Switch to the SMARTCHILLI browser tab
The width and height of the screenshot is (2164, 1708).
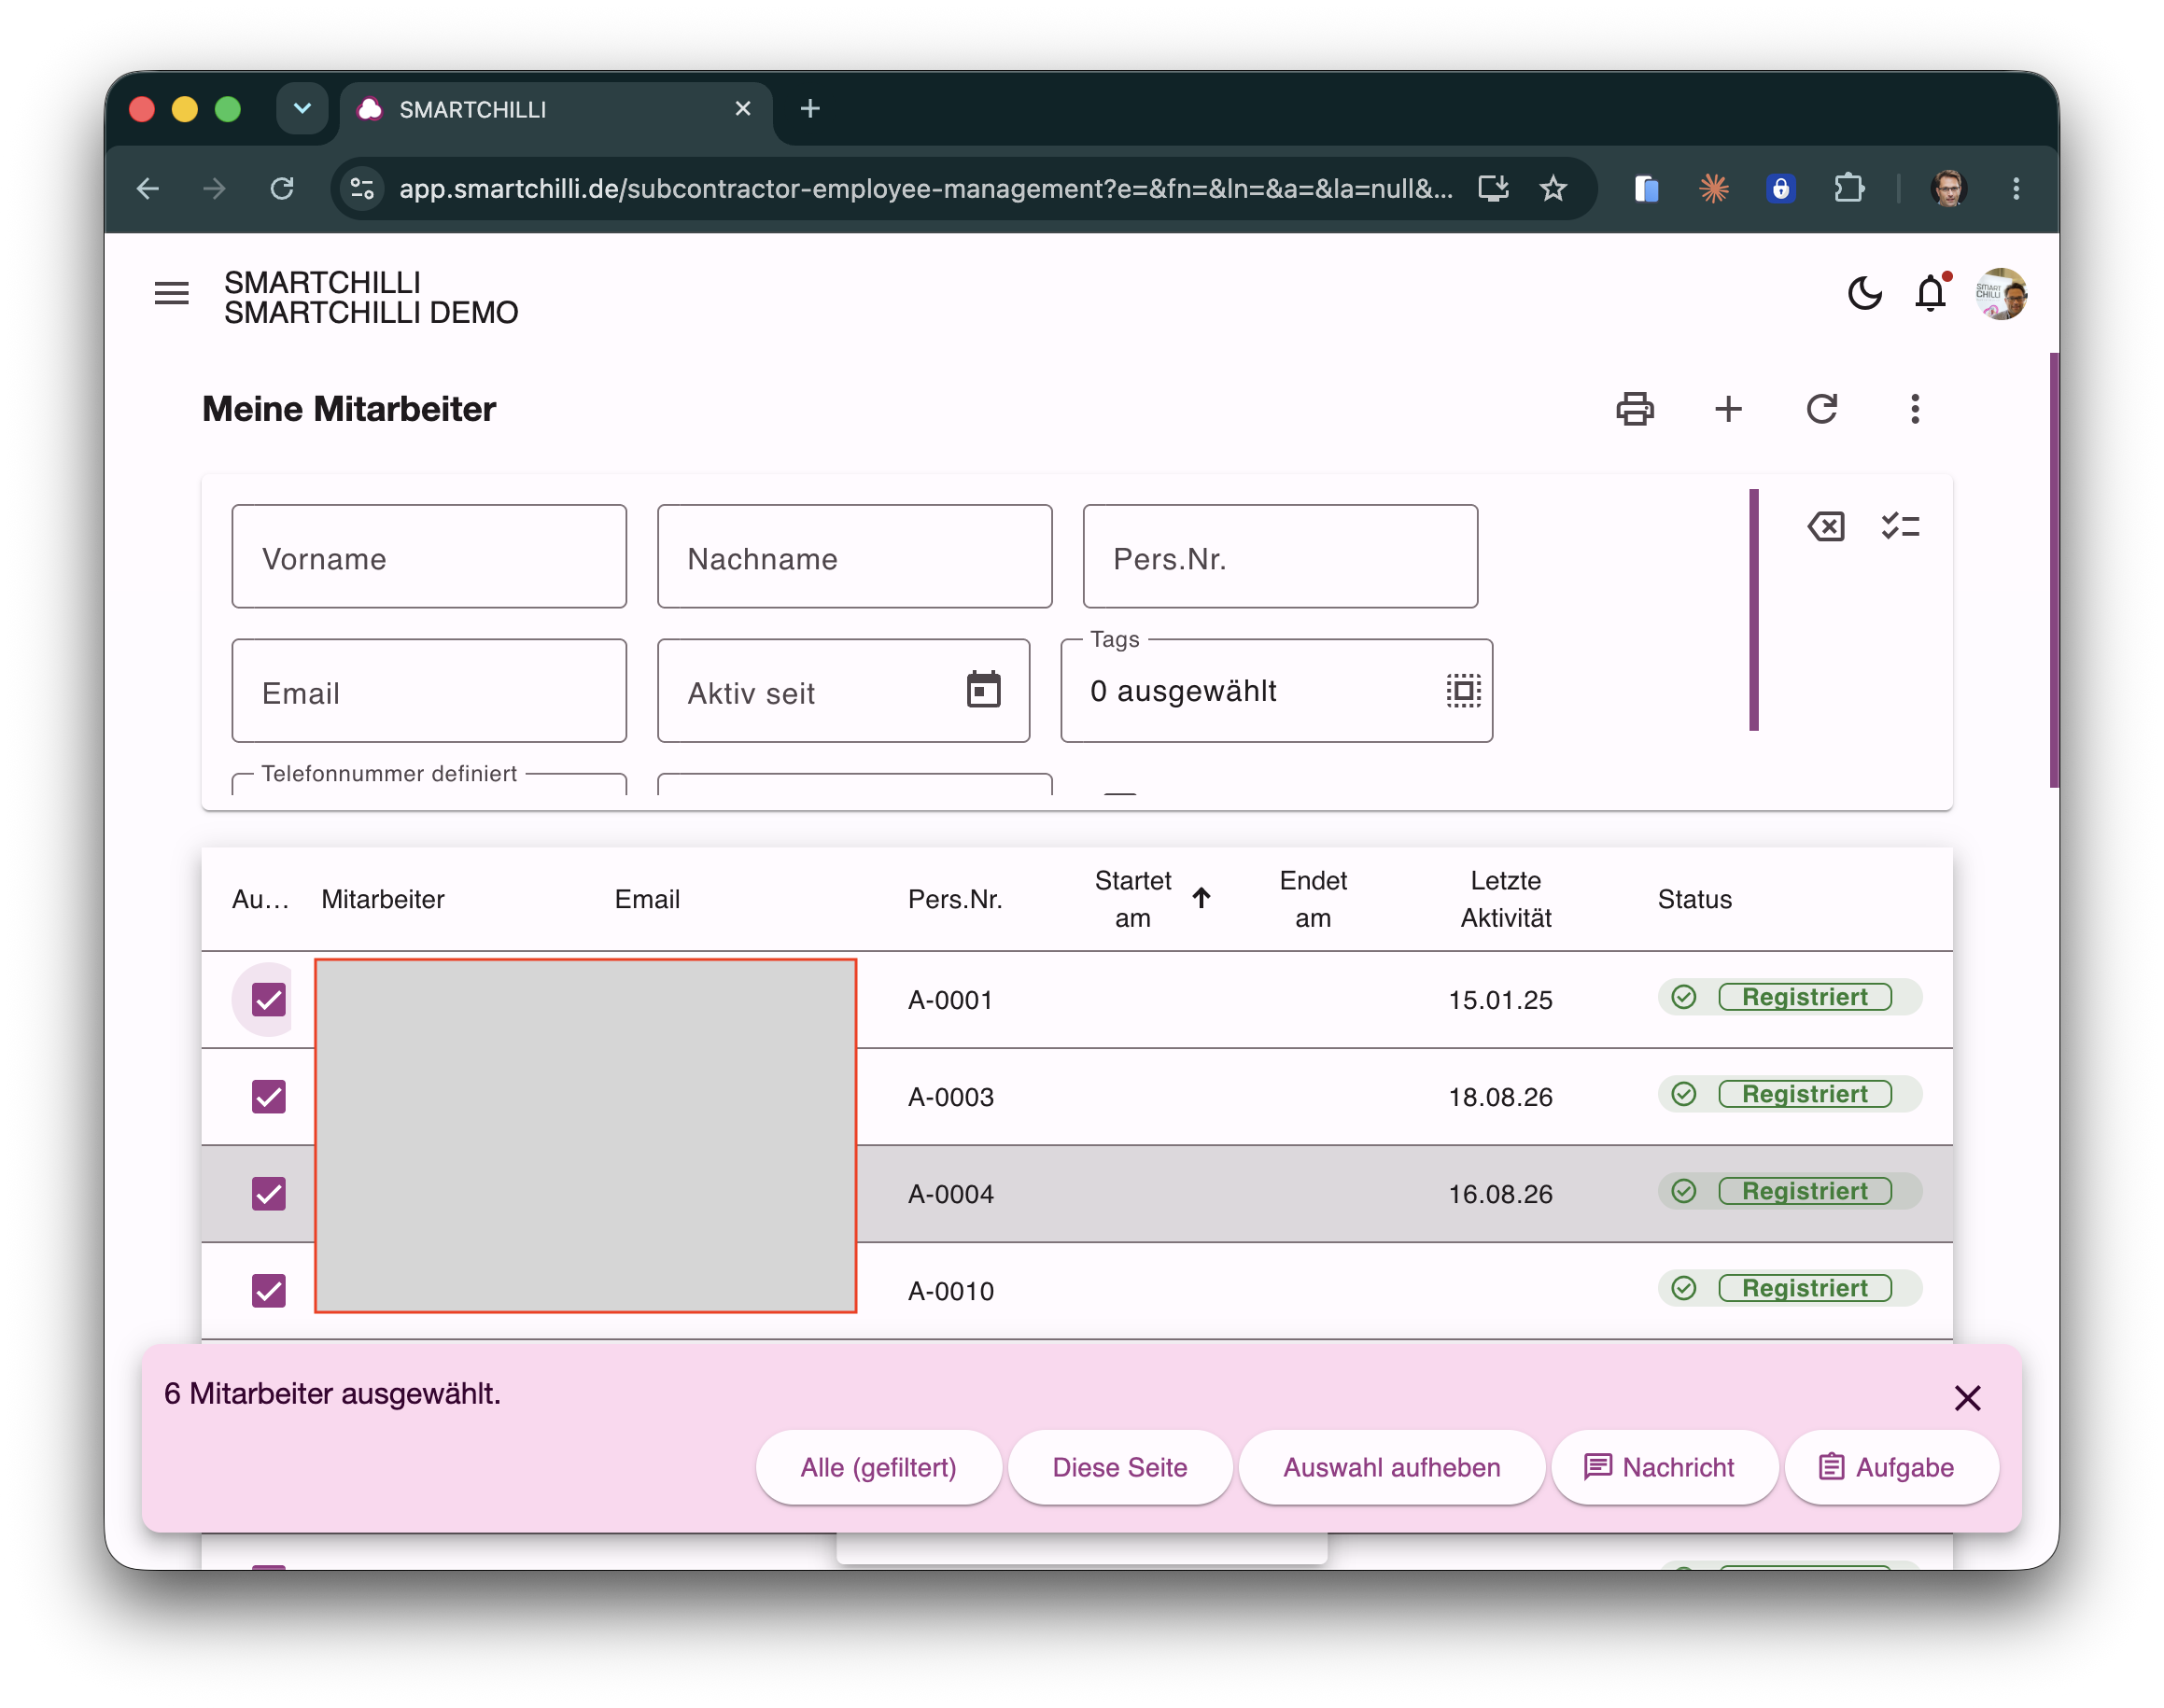click(x=555, y=109)
